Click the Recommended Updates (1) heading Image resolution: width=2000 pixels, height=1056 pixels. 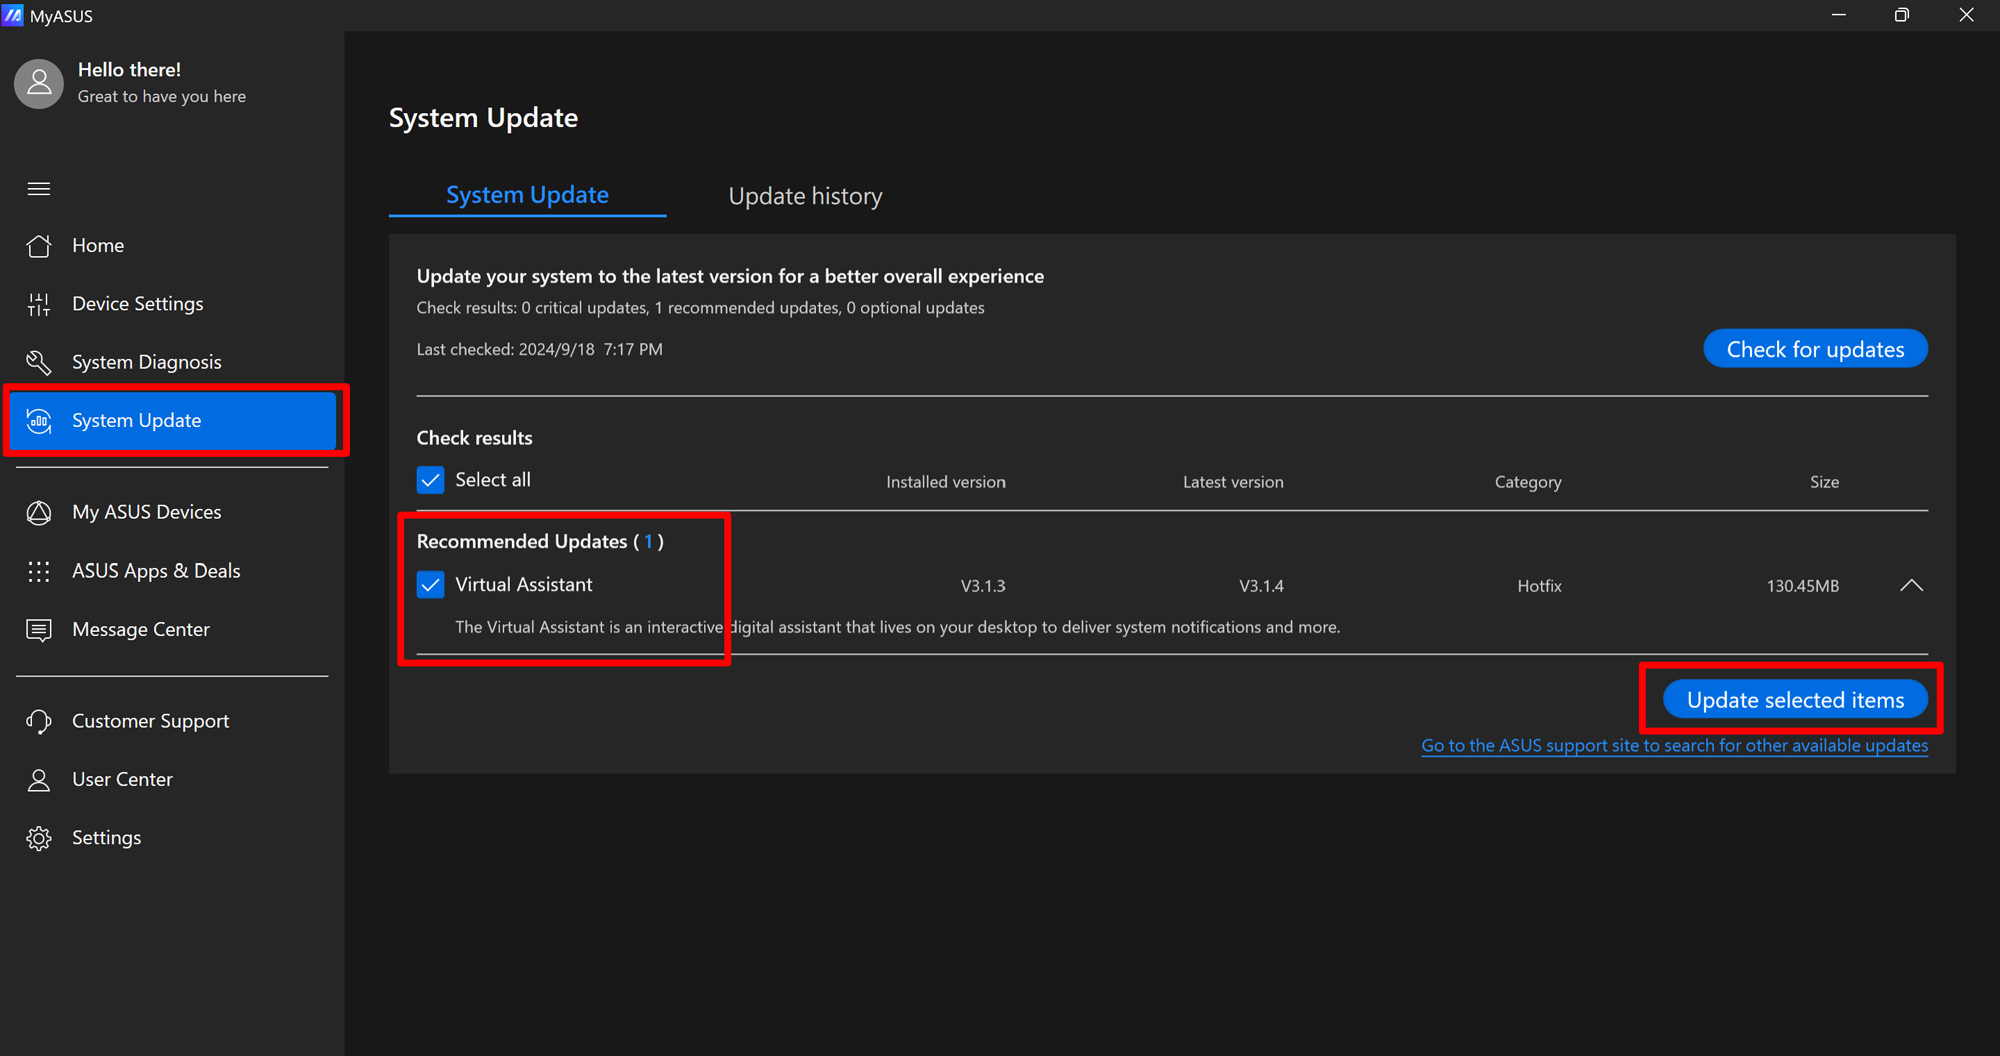(x=540, y=542)
